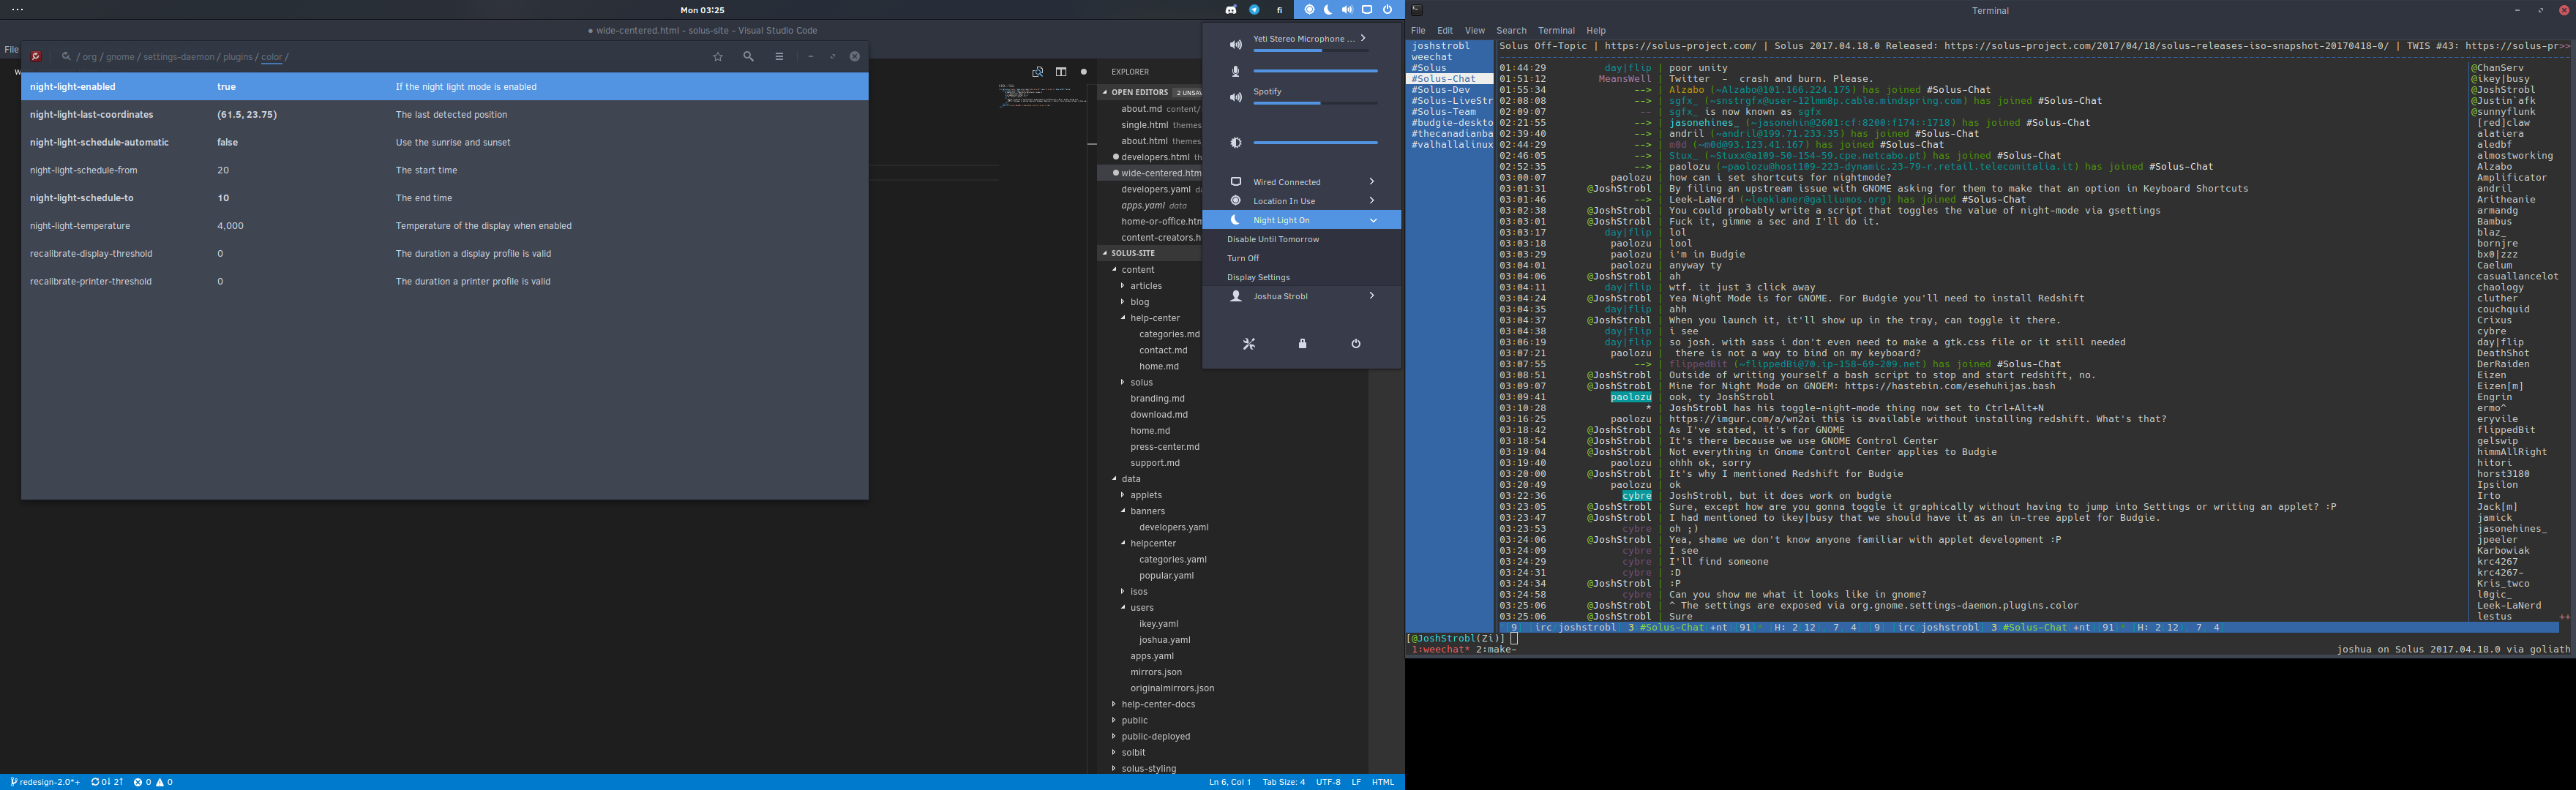Open Terminal's File menu
The image size is (2576, 790).
(x=1418, y=31)
